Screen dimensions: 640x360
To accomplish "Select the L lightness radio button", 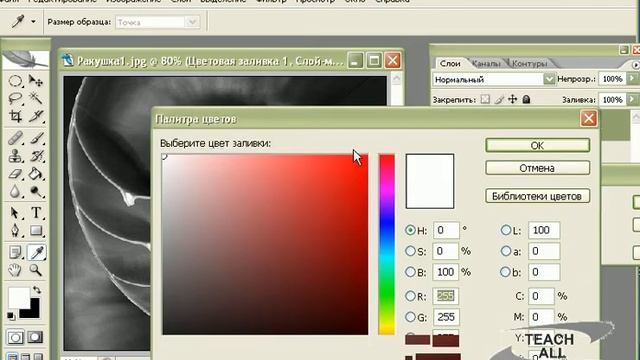I will [x=506, y=230].
